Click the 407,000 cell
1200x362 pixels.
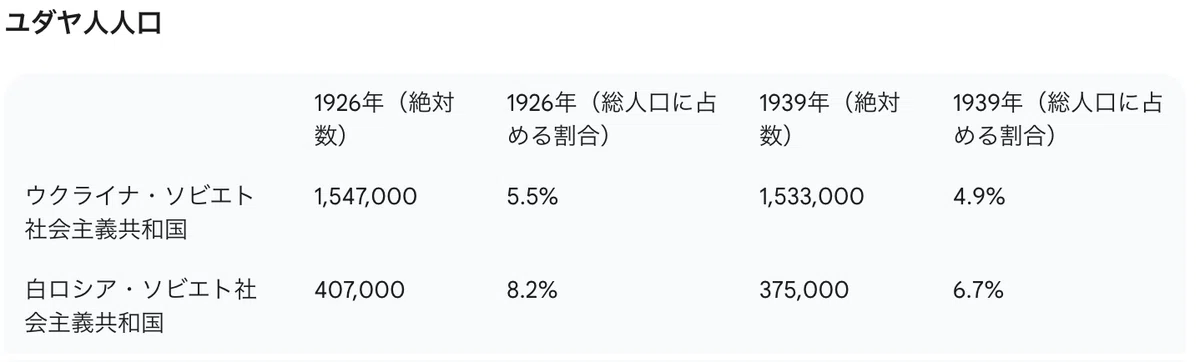359,291
